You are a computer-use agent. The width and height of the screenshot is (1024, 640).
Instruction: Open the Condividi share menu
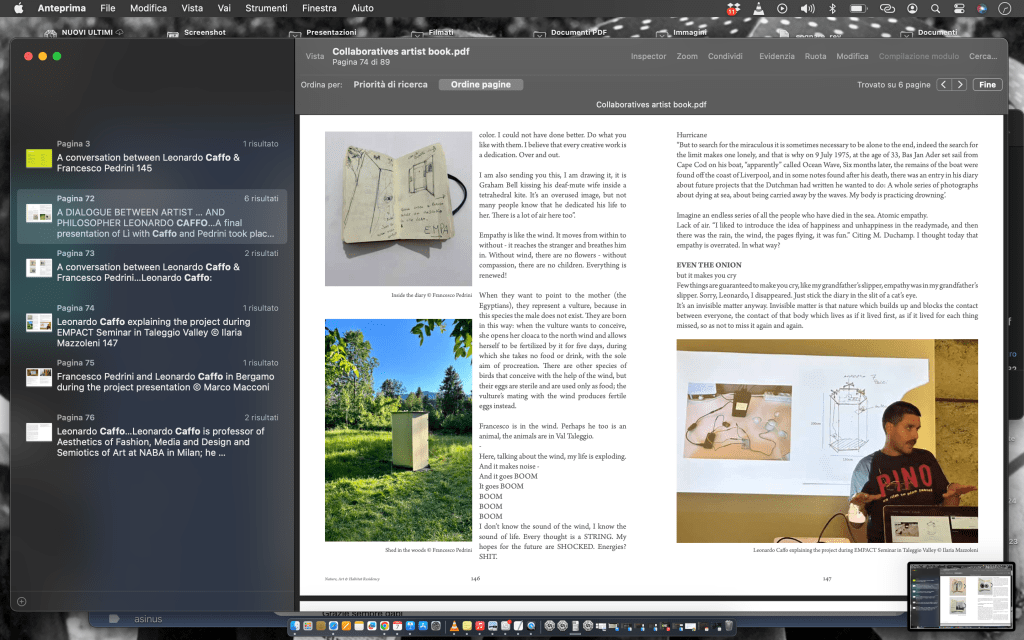[725, 56]
